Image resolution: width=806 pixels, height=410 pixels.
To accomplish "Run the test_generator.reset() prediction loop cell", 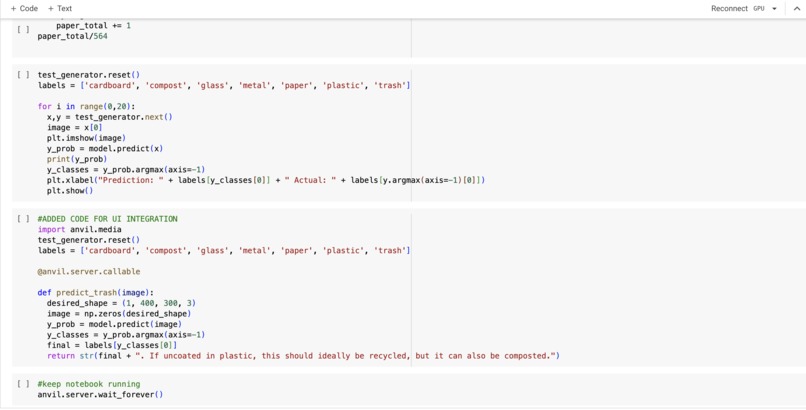I will [23, 75].
